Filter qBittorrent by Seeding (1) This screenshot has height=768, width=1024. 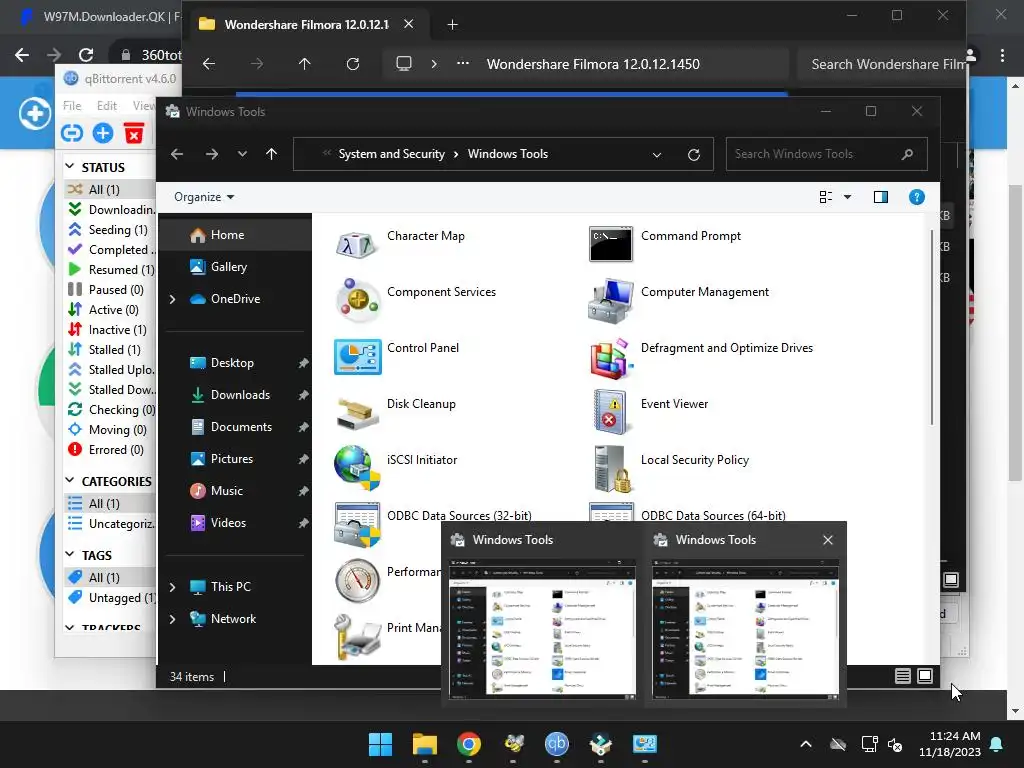click(110, 229)
